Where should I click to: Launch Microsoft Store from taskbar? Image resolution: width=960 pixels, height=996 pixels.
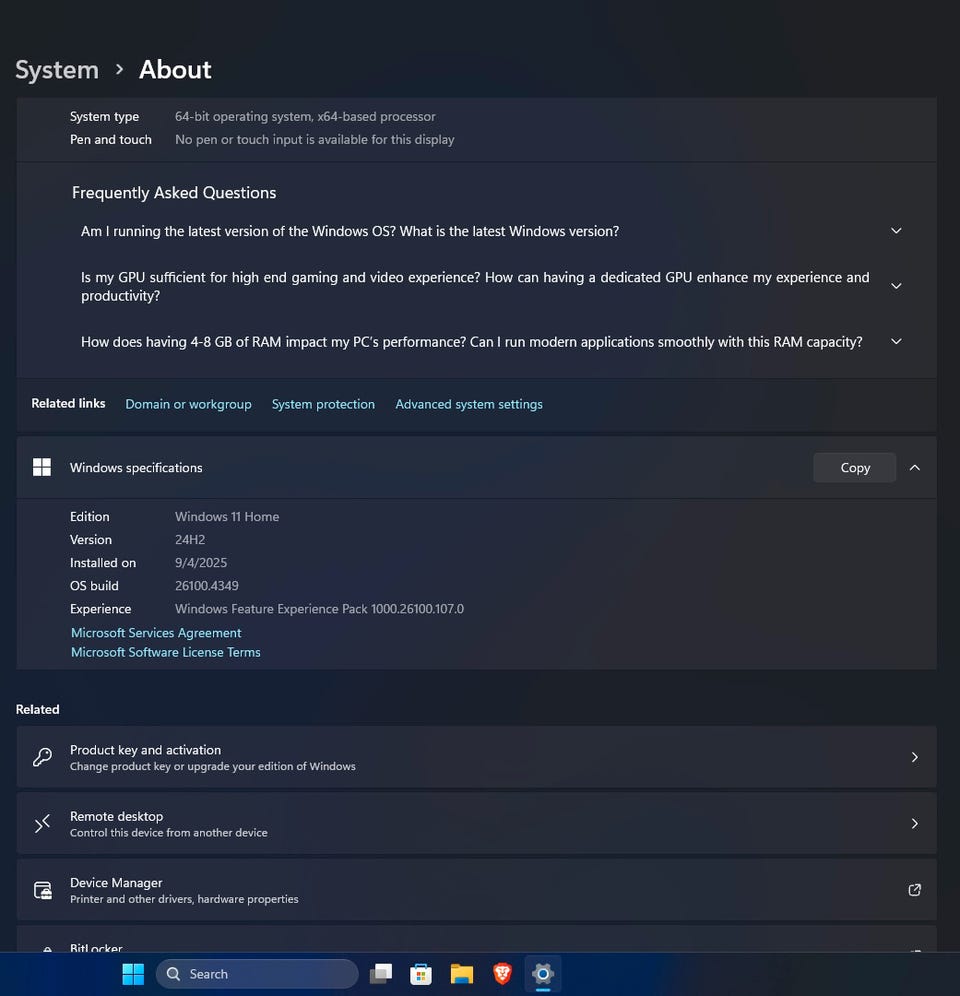pos(421,974)
